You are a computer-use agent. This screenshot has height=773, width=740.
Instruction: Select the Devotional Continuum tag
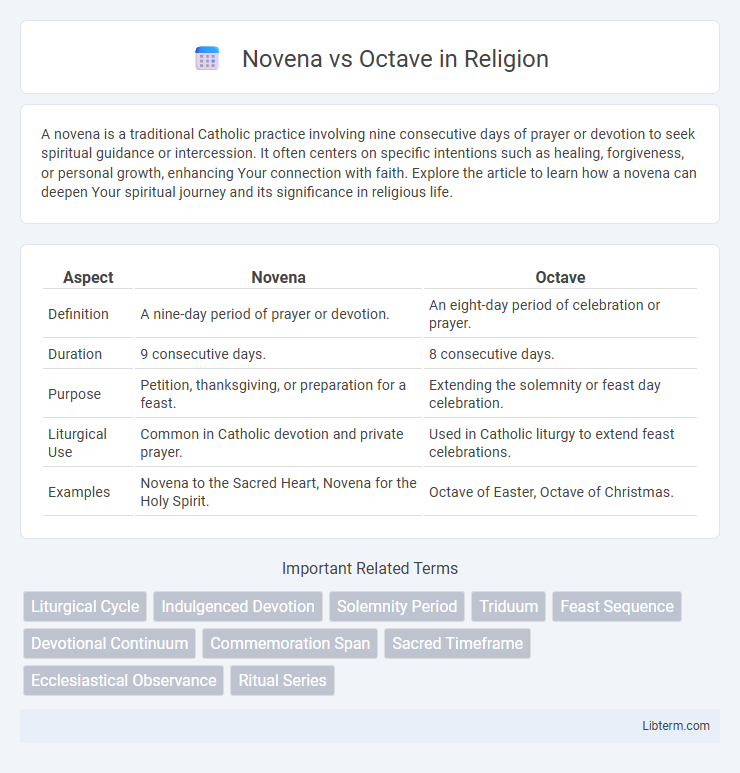109,643
